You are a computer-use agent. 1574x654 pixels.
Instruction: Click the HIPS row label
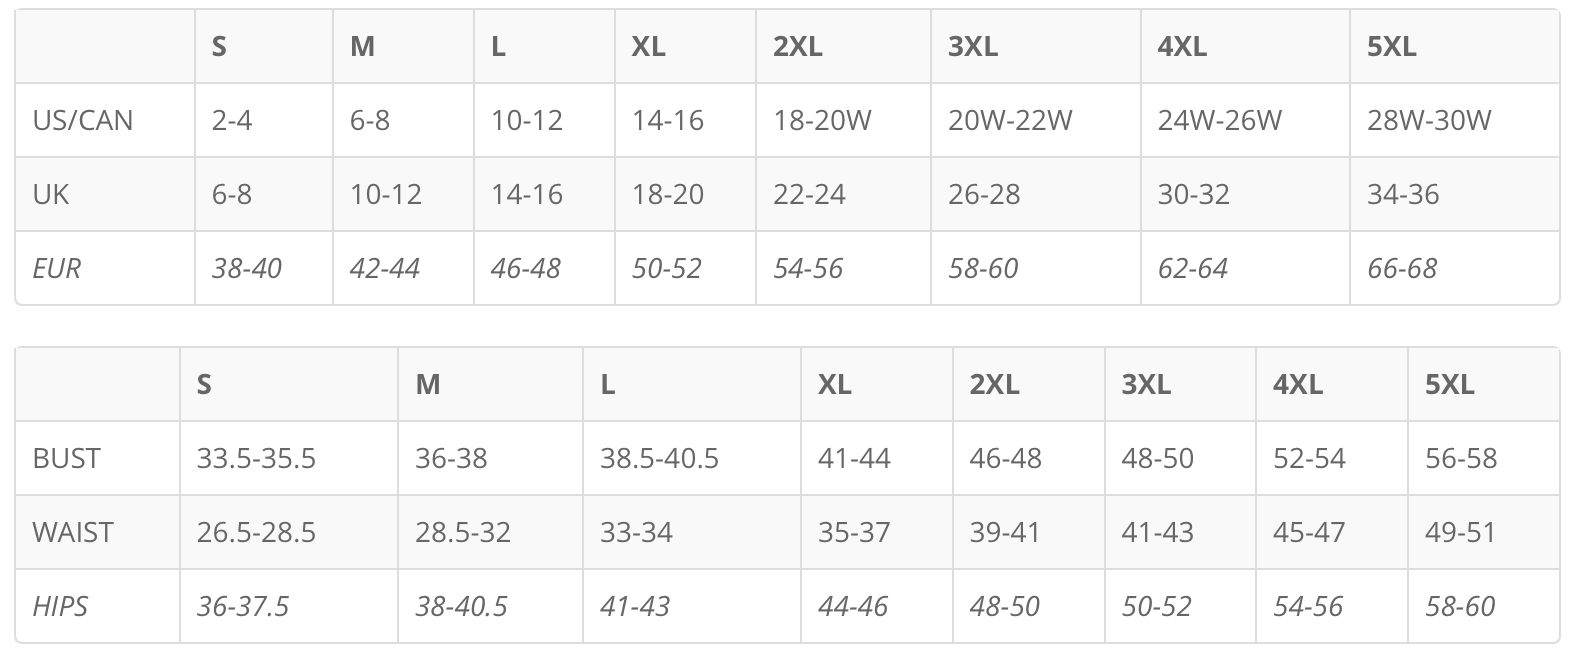click(x=61, y=606)
